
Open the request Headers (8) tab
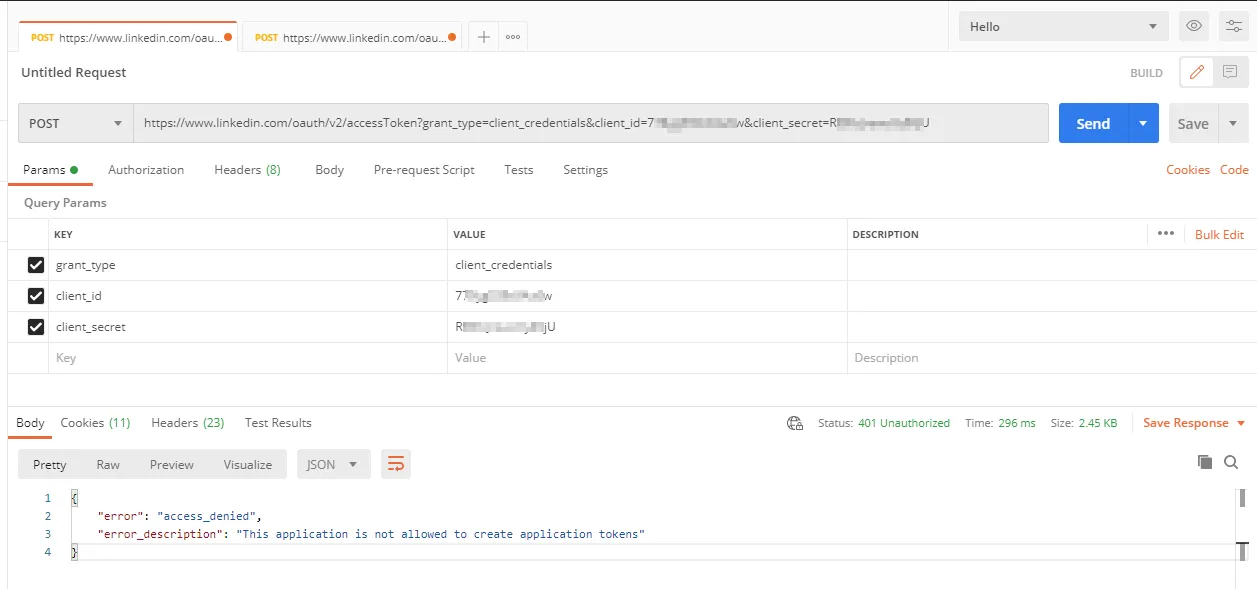[x=247, y=170]
